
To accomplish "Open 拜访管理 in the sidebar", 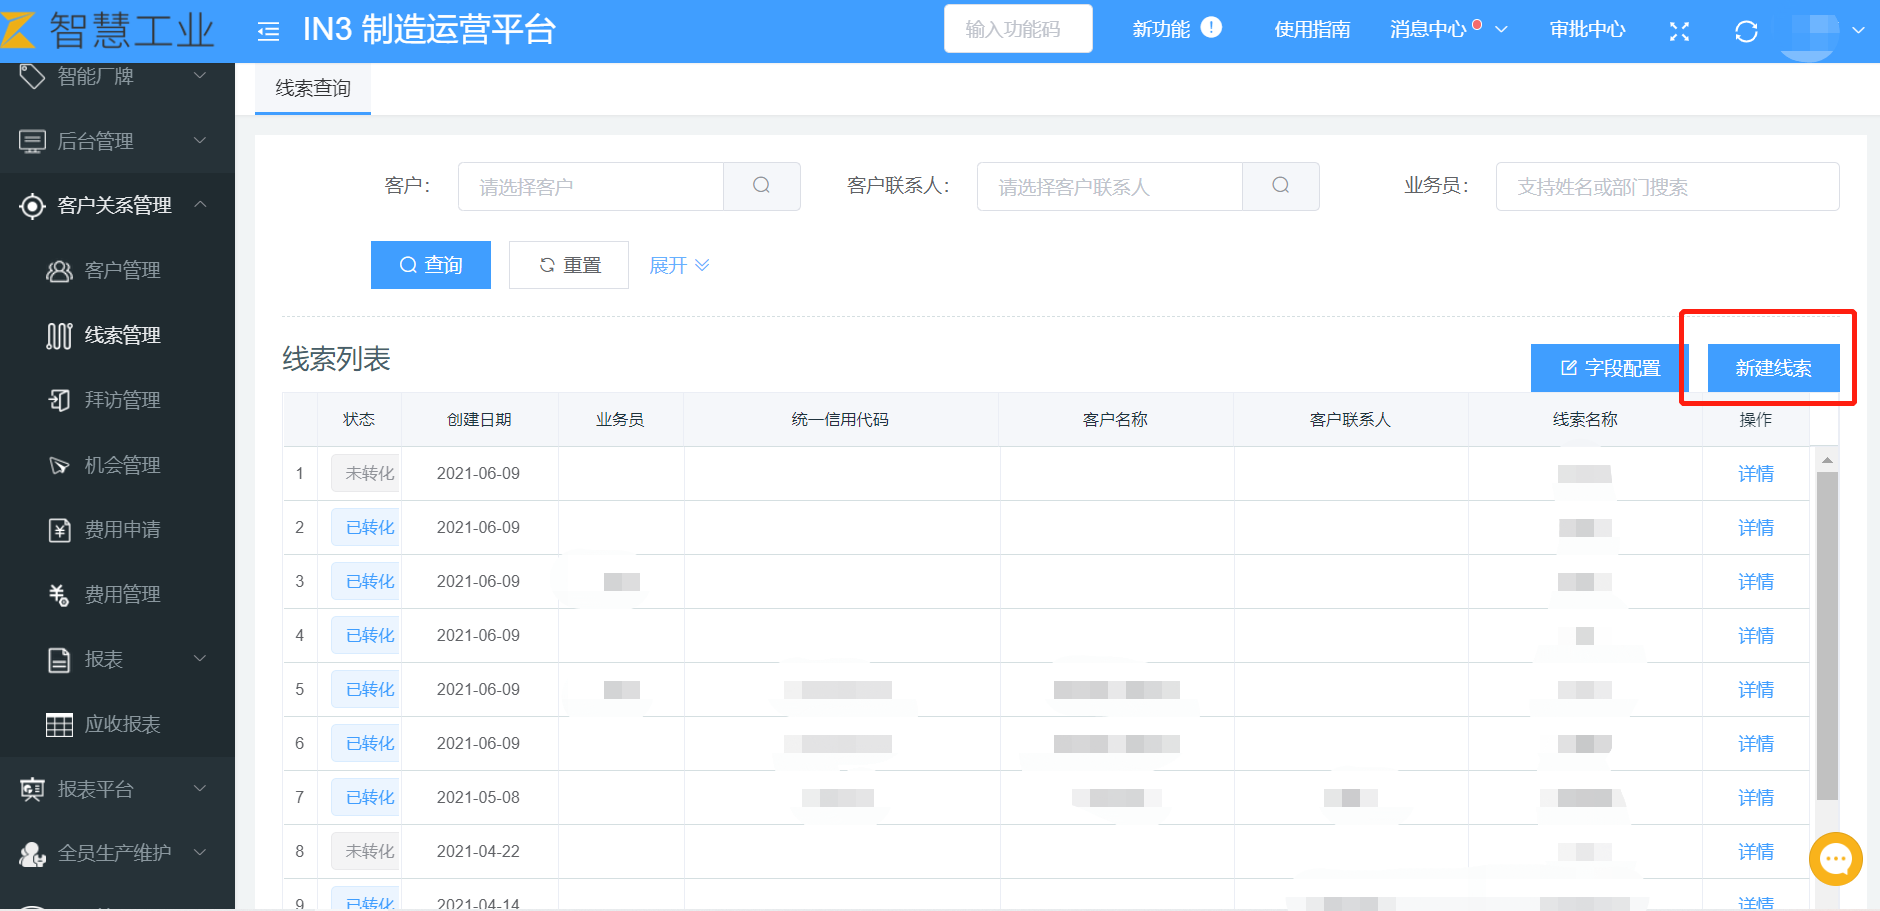I will [122, 400].
